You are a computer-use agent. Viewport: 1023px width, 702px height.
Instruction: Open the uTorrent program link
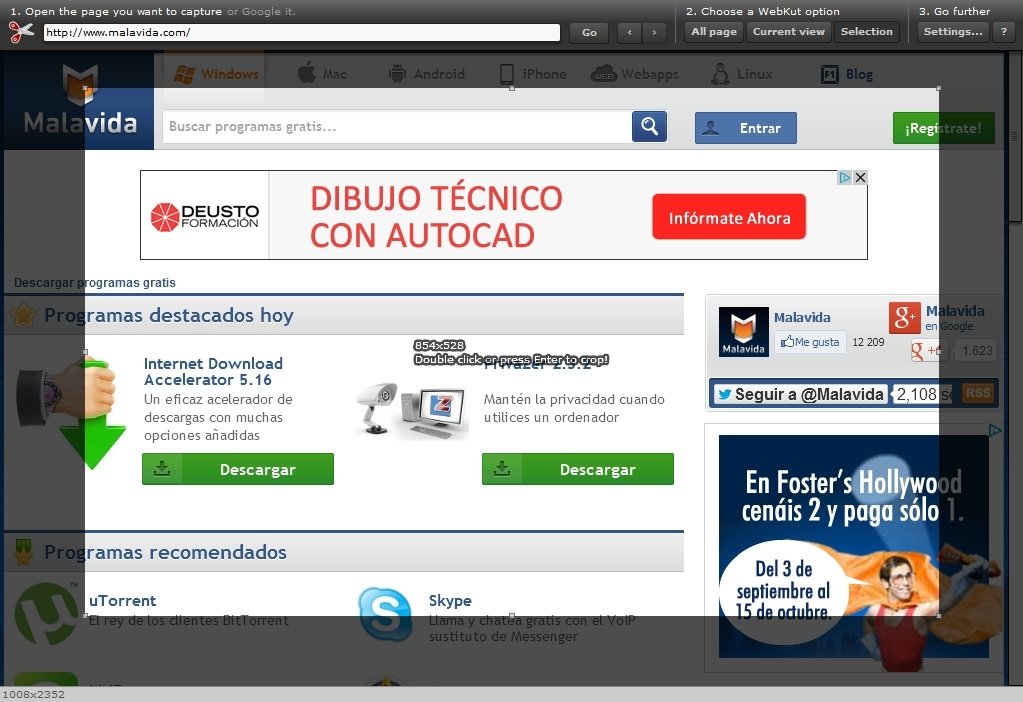123,600
